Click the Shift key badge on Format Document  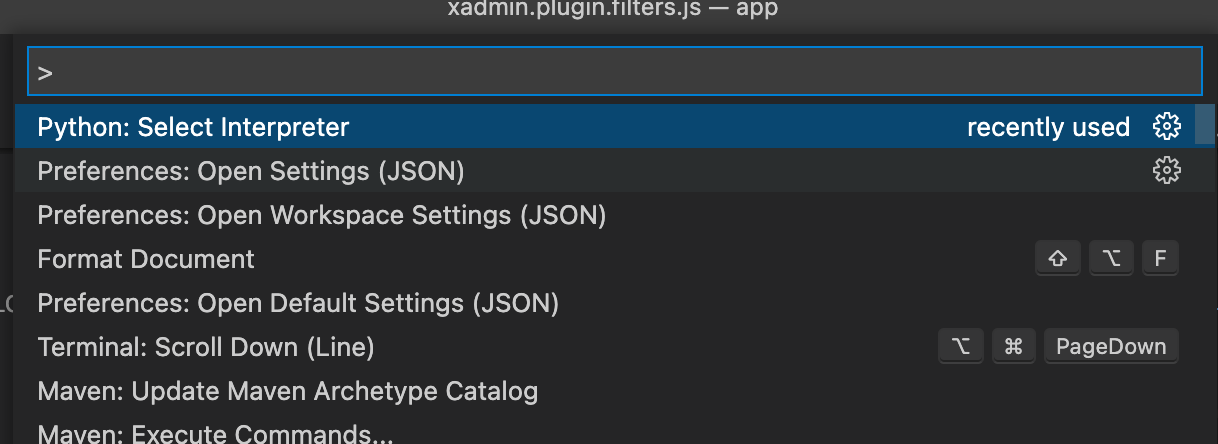(1057, 259)
